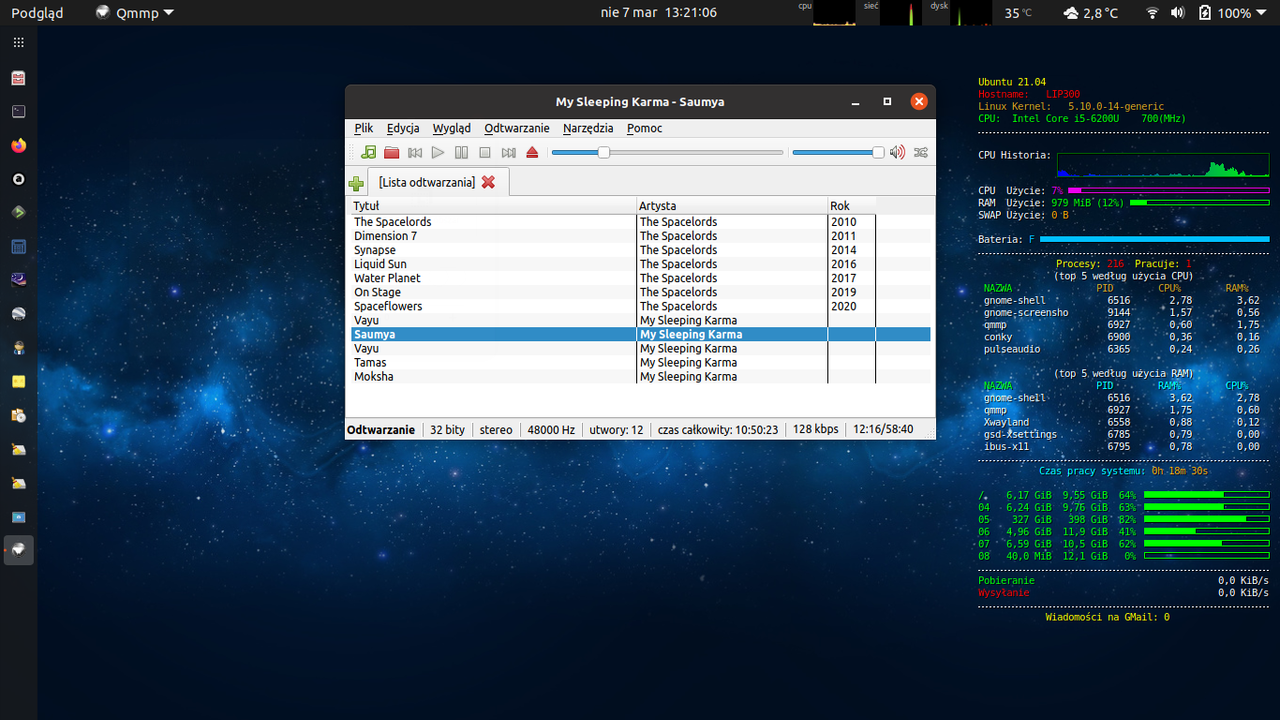Click the track seek slider
Viewport: 1280px width, 720px height.
click(667, 152)
